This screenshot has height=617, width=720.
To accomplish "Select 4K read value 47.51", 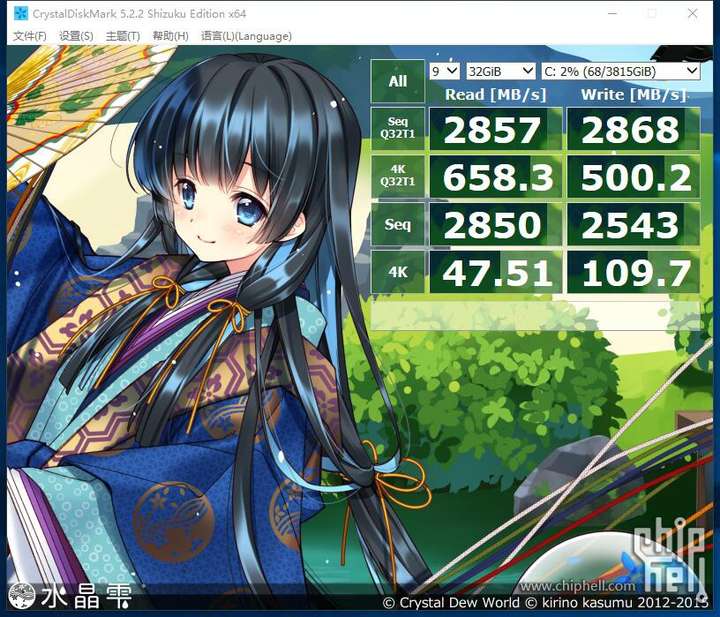I will (495, 272).
